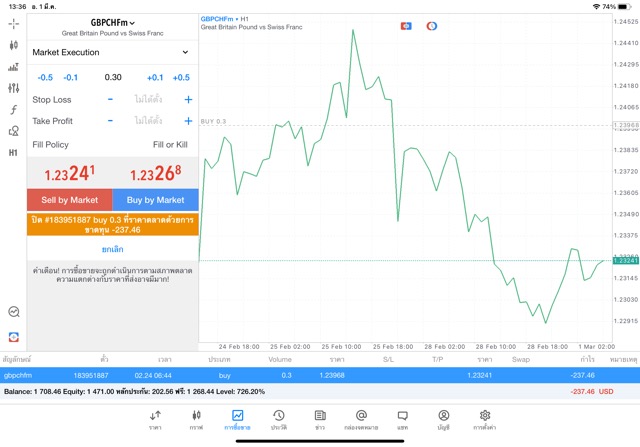Image resolution: width=640 pixels, height=447 pixels.
Task: Tap the BUY 0.3 order line label on chart
Action: (213, 121)
